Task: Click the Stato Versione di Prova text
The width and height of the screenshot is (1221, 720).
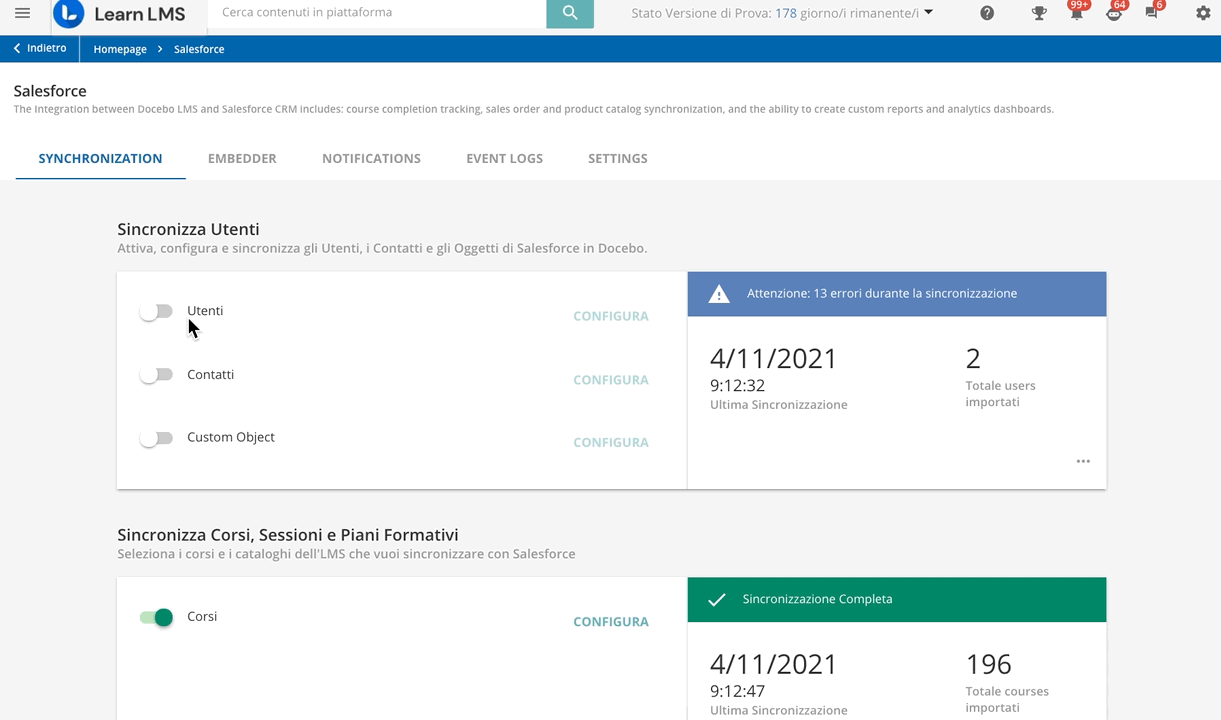Action: pos(775,13)
